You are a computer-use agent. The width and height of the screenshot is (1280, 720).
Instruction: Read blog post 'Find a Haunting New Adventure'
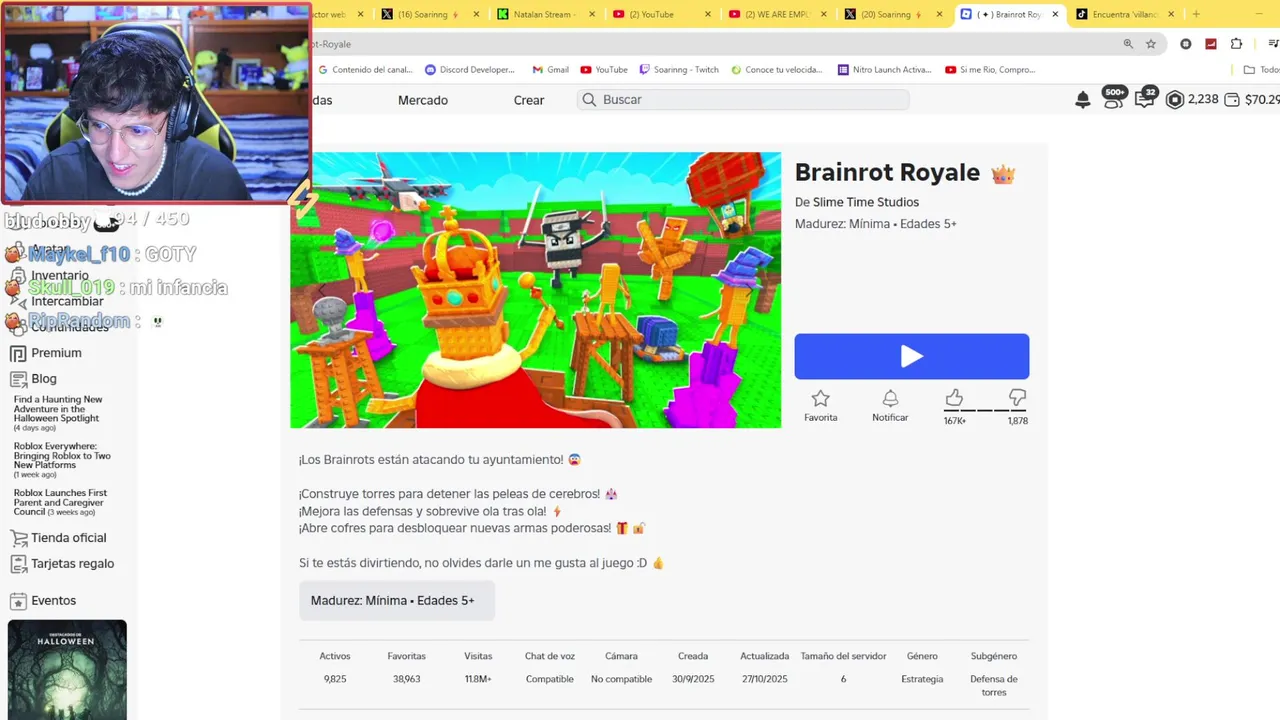click(x=58, y=409)
